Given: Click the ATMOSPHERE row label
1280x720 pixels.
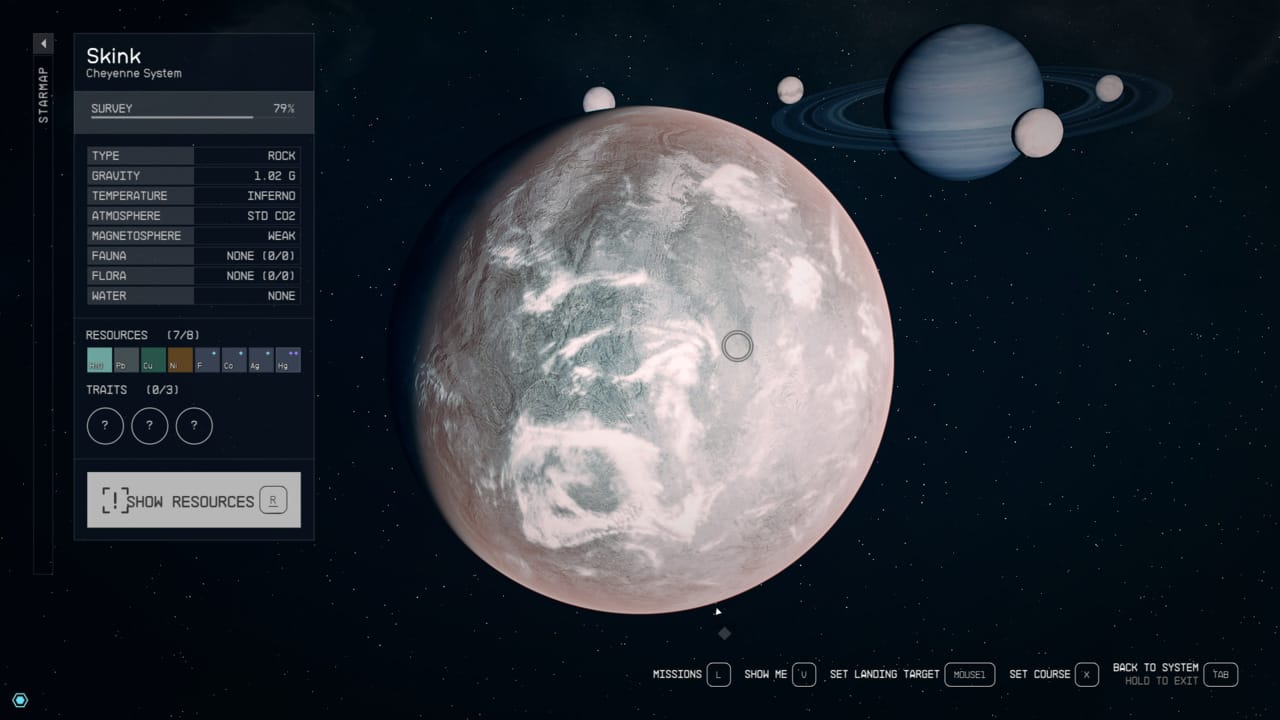Looking at the screenshot, I should tap(126, 216).
